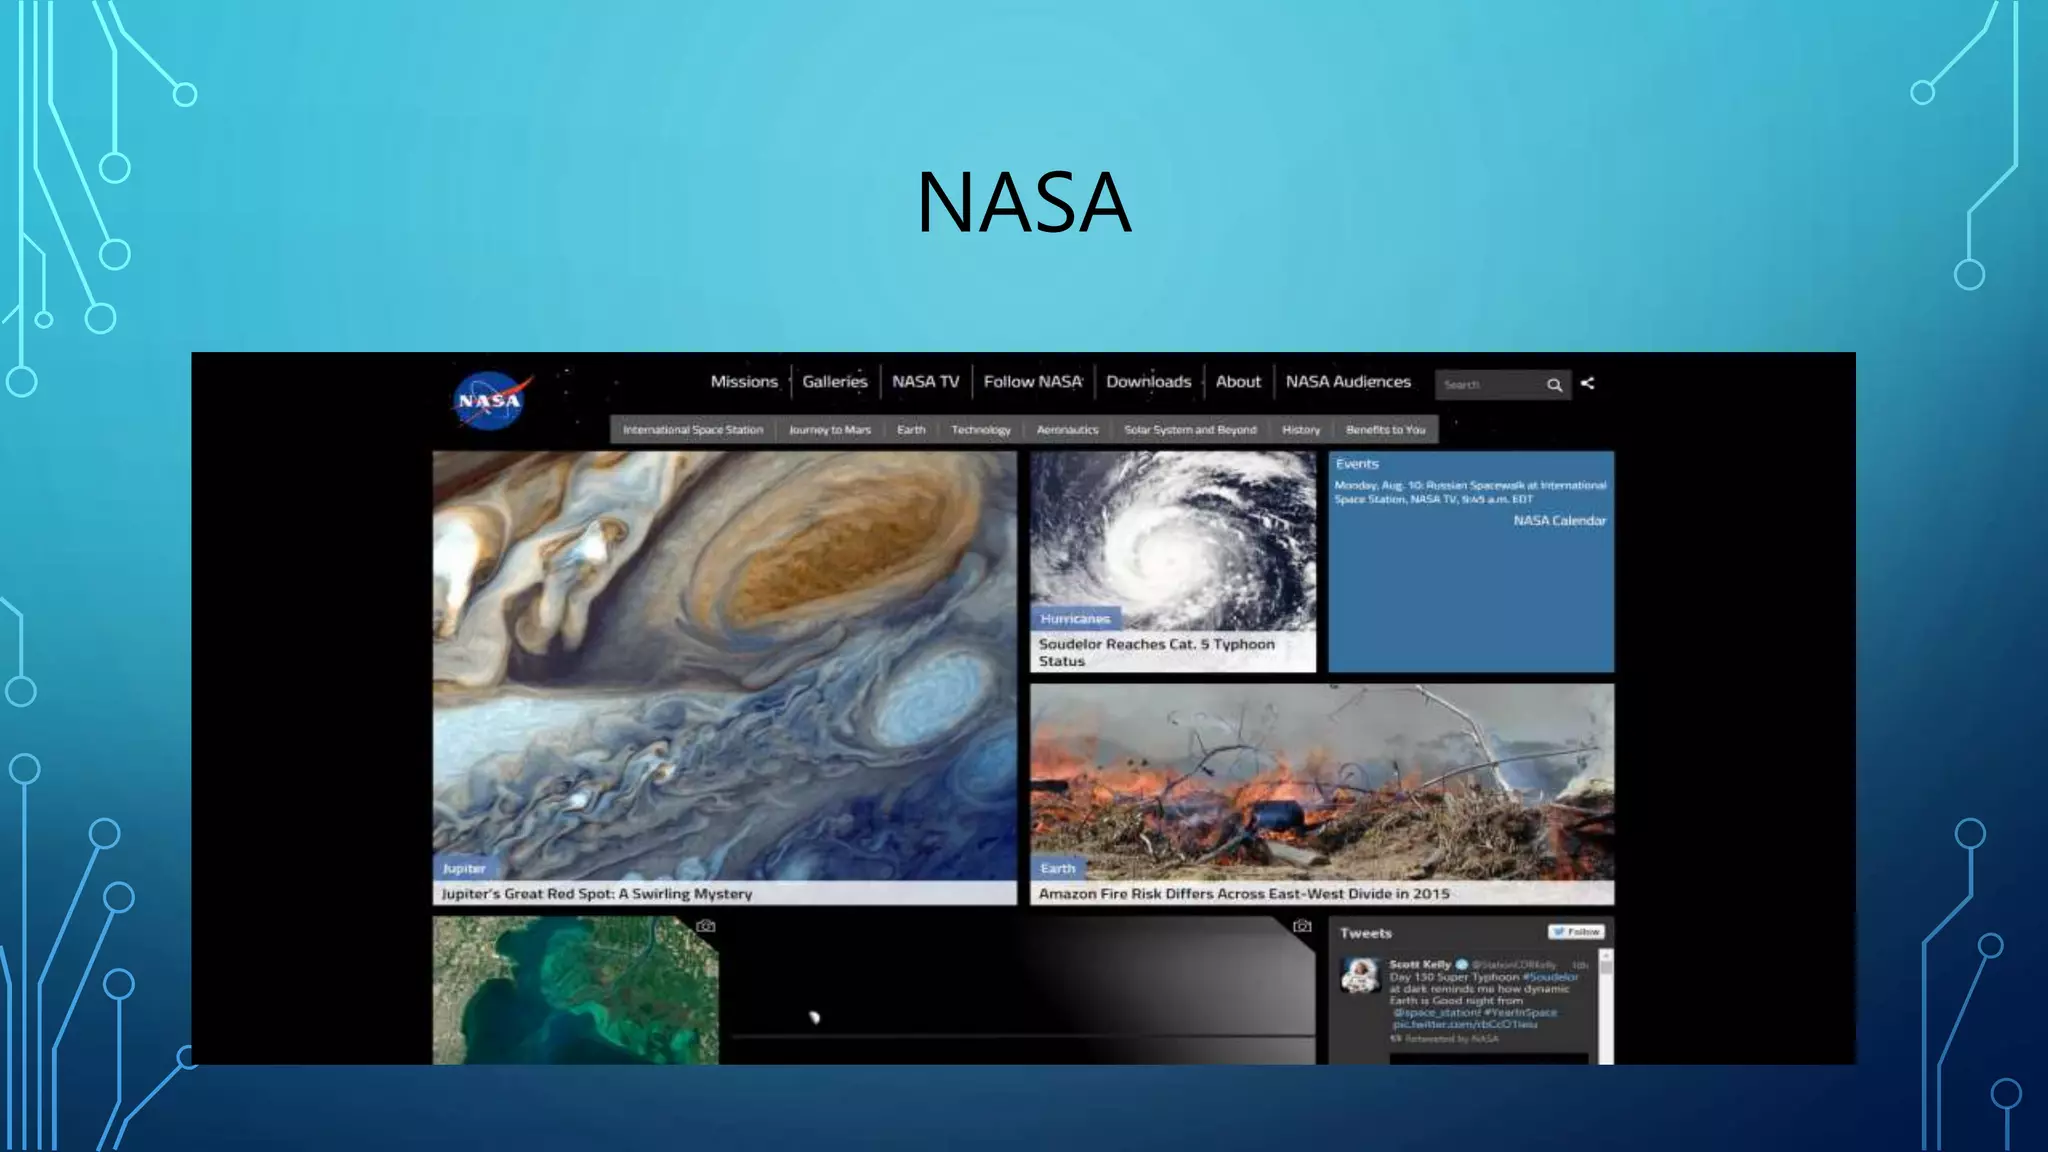Select the Earth topic tab
This screenshot has height=1152, width=2048.
(x=911, y=430)
